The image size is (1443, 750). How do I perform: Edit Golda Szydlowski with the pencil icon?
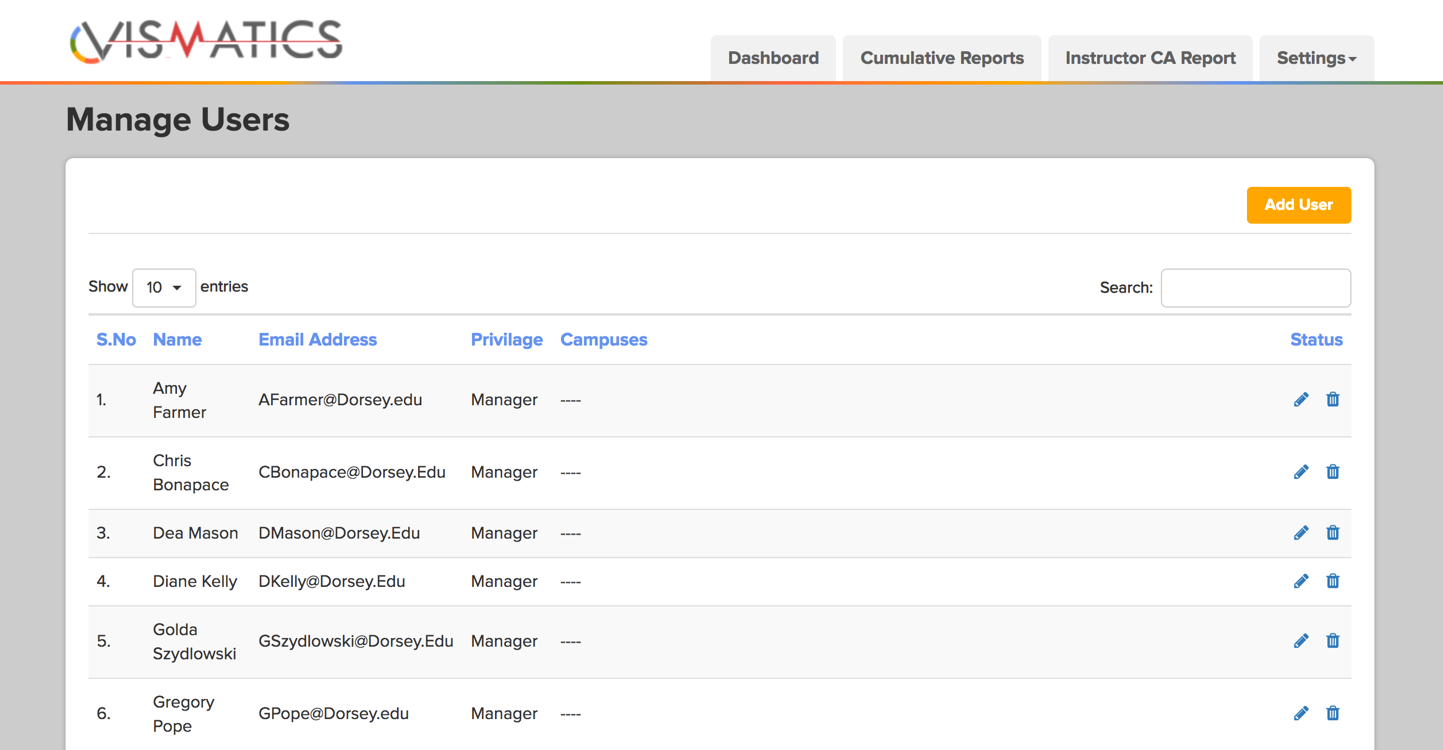tap(1301, 641)
